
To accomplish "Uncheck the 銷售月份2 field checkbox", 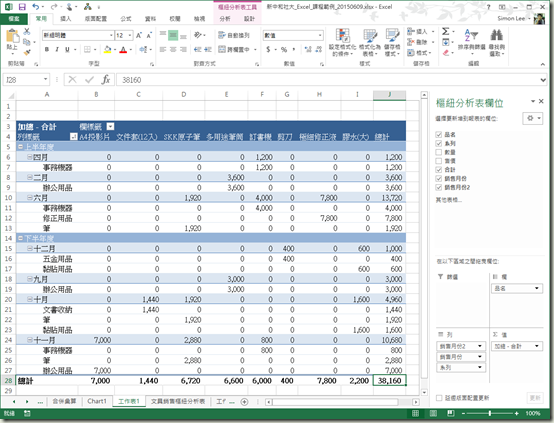I will tap(439, 187).
